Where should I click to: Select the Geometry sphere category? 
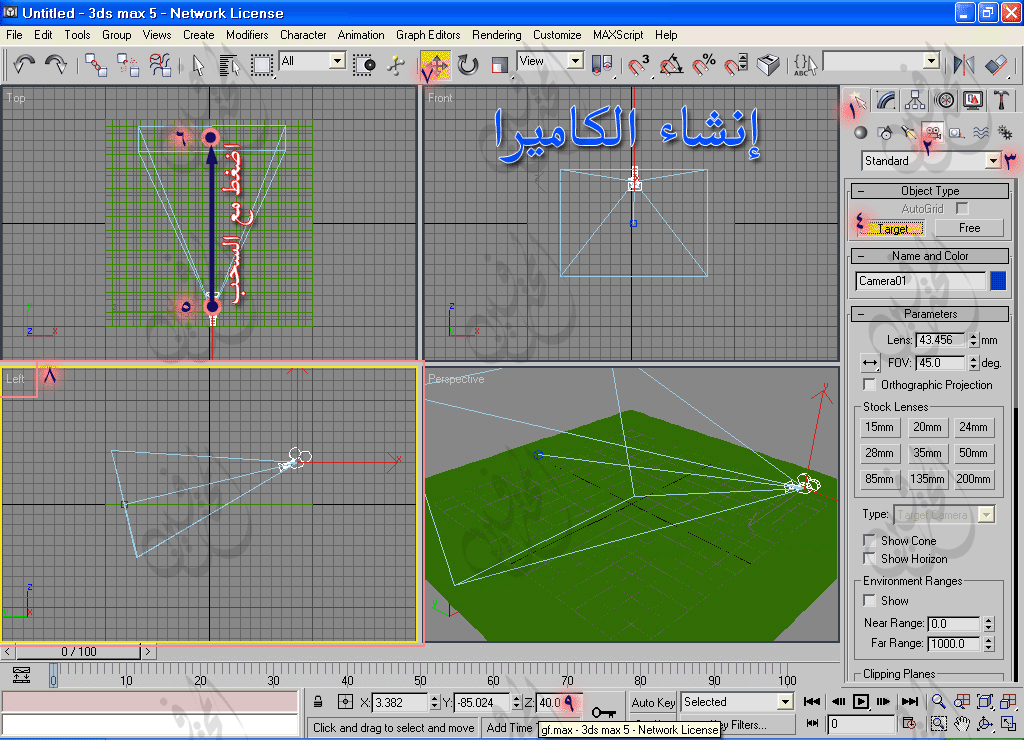[x=861, y=133]
